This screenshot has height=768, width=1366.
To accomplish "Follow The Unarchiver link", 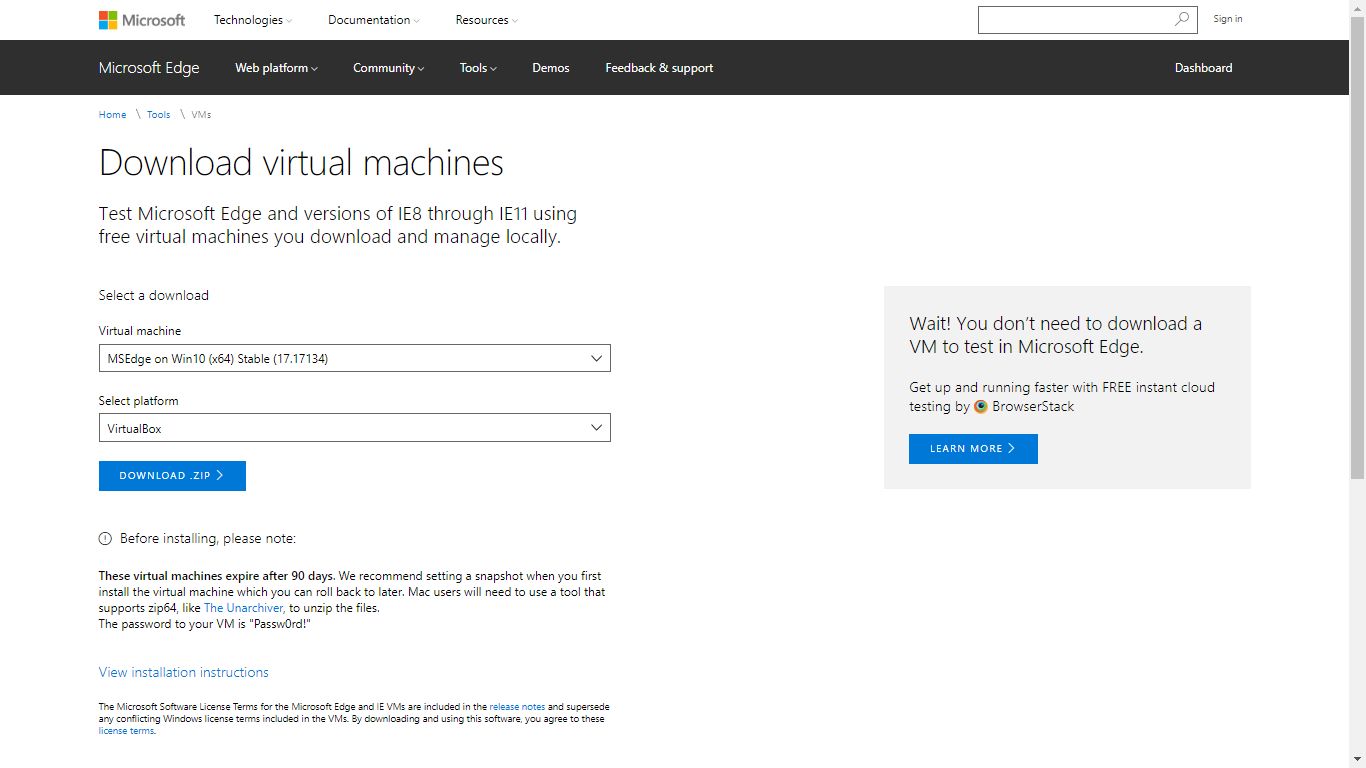I will pyautogui.click(x=244, y=608).
